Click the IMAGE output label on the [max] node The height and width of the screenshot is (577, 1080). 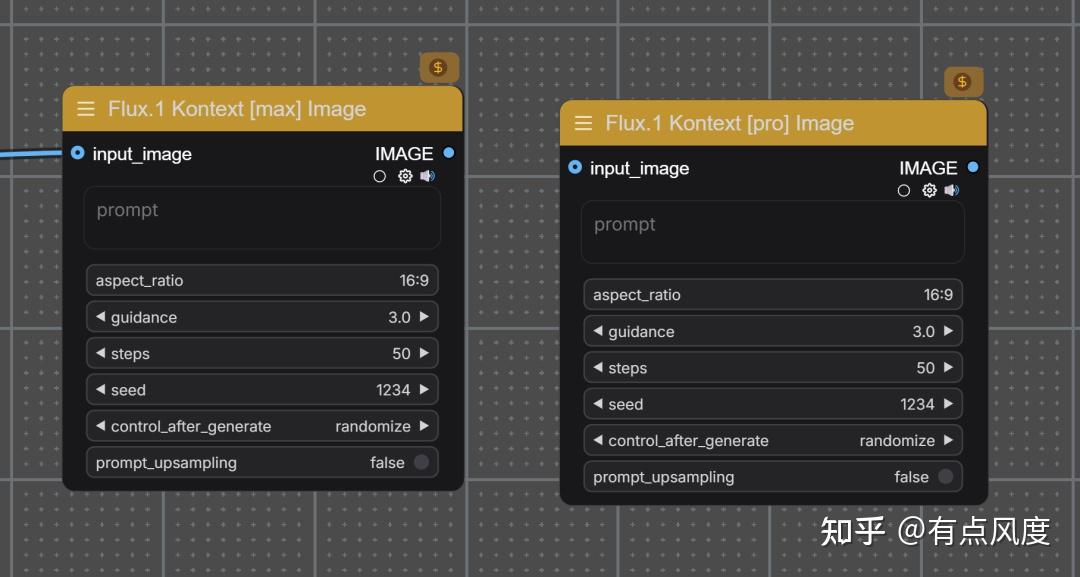pyautogui.click(x=404, y=154)
